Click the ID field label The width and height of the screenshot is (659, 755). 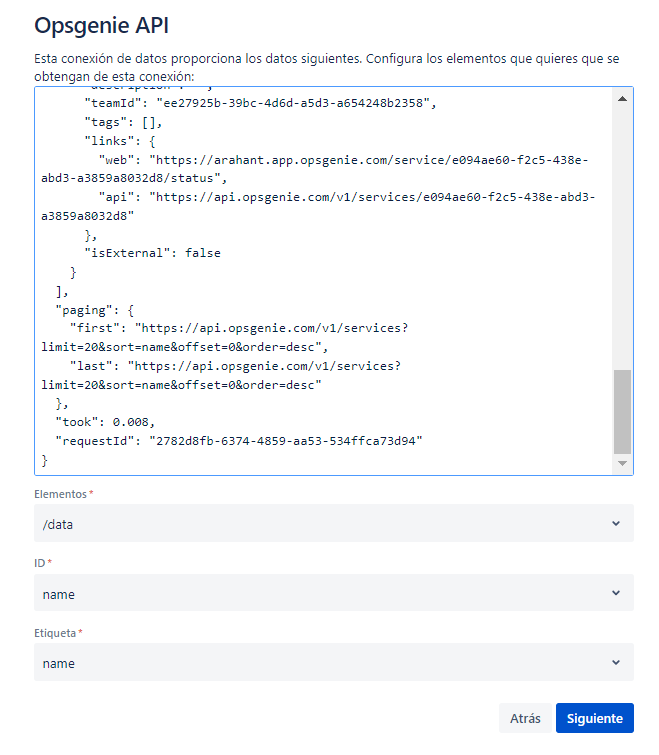(39, 563)
